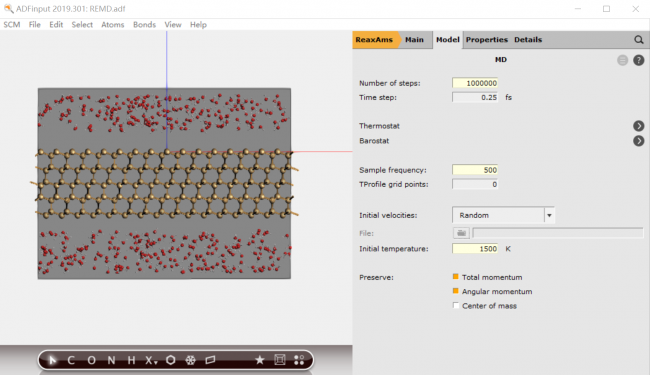Choose the Carbon atom tool C
This screenshot has height=375, width=650.
pyautogui.click(x=71, y=360)
